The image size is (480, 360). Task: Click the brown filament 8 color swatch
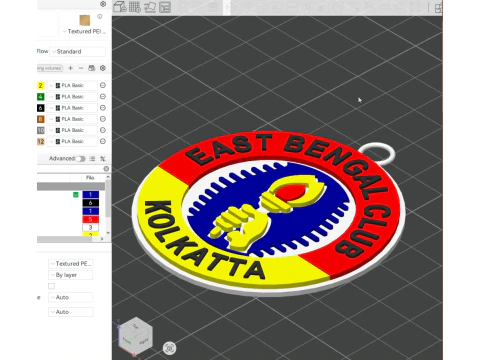point(40,119)
